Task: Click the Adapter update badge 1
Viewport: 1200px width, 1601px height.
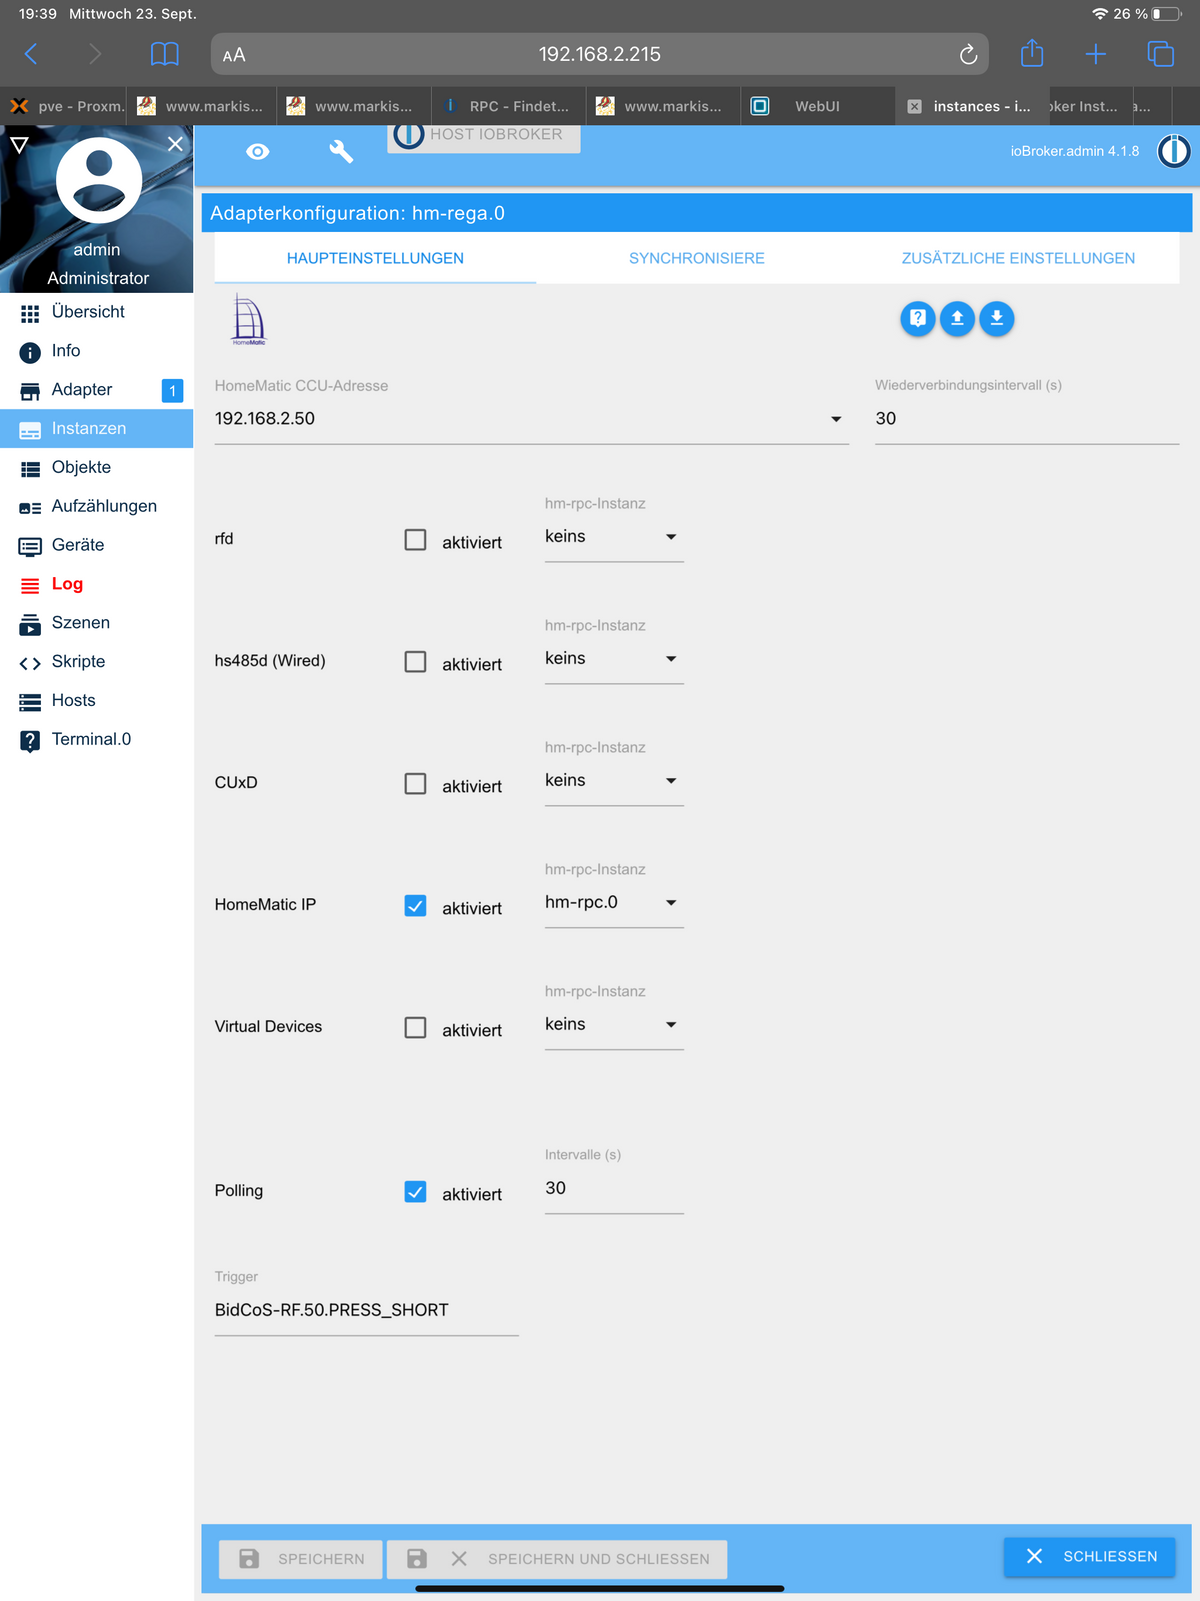Action: [172, 391]
